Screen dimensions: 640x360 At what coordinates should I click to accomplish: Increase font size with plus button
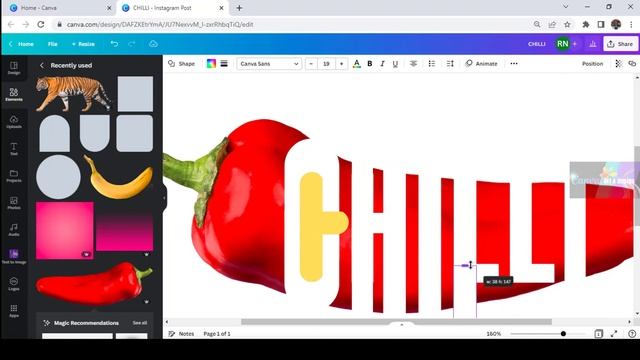point(342,64)
